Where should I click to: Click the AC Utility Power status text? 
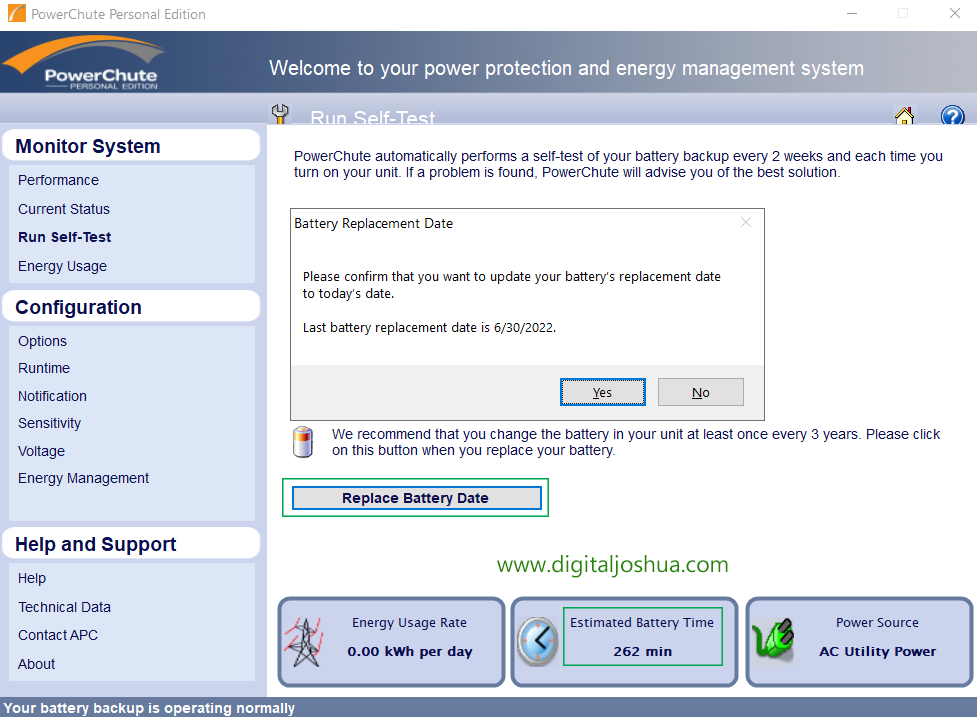click(877, 652)
